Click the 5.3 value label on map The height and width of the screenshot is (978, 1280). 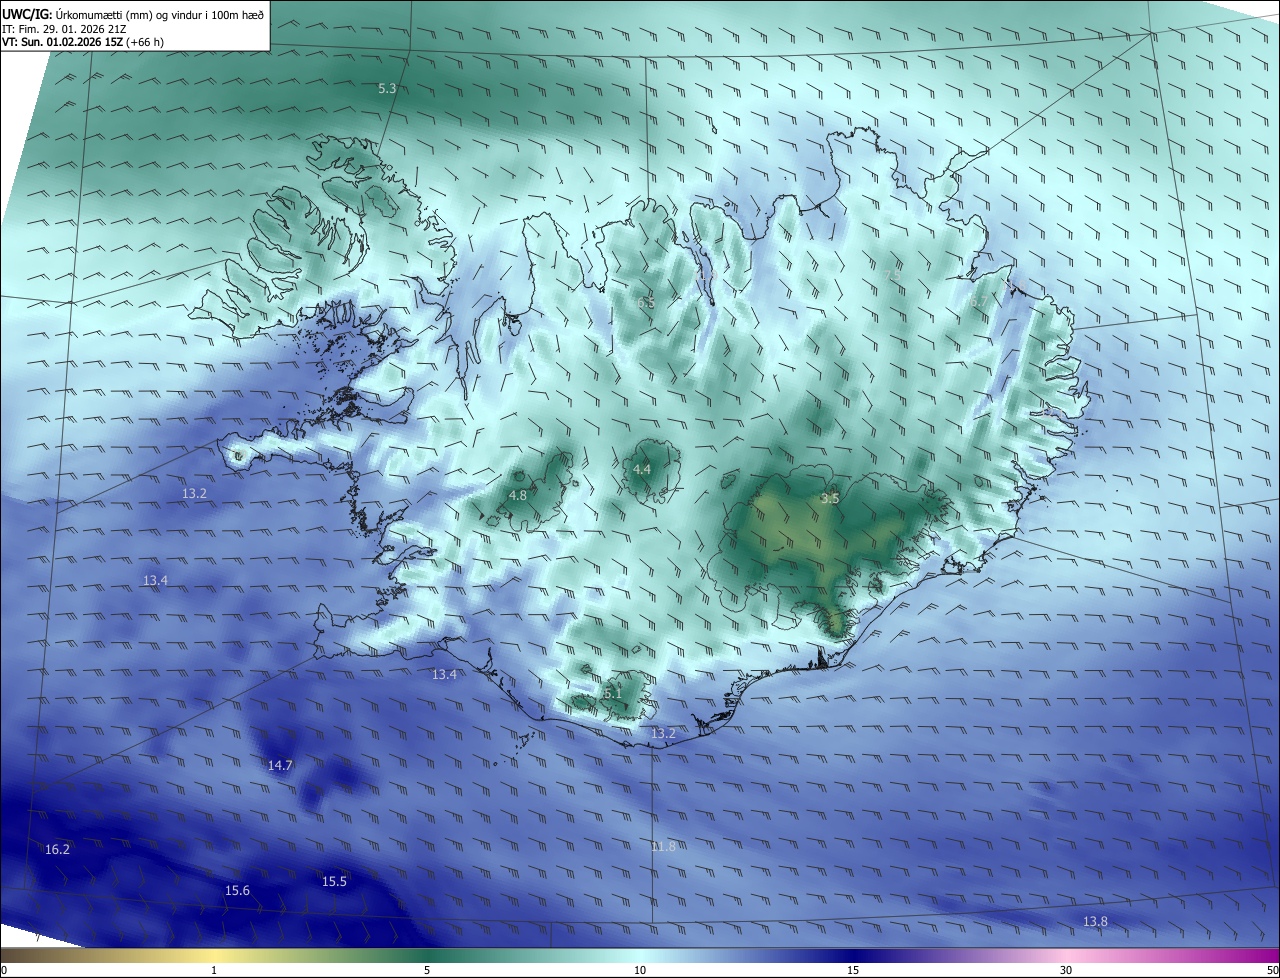(387, 88)
